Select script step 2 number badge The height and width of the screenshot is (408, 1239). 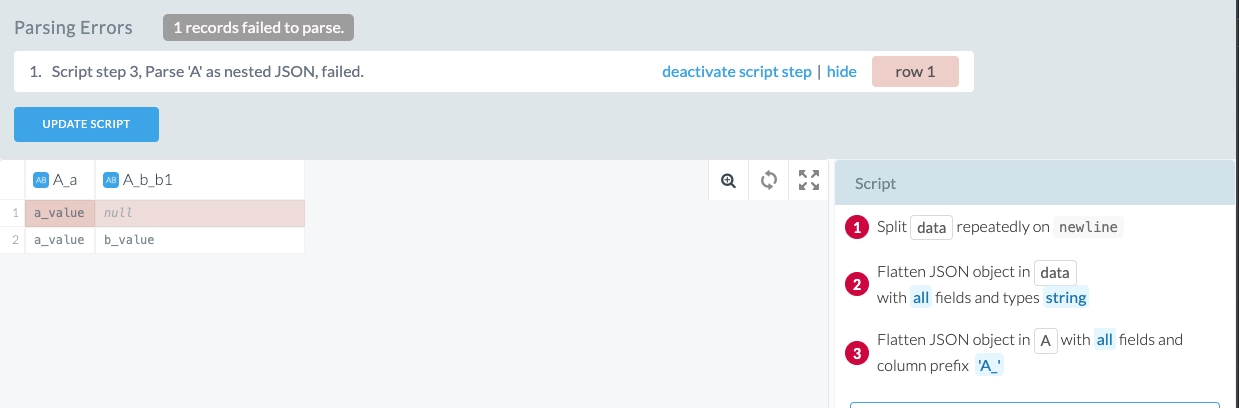[856, 285]
